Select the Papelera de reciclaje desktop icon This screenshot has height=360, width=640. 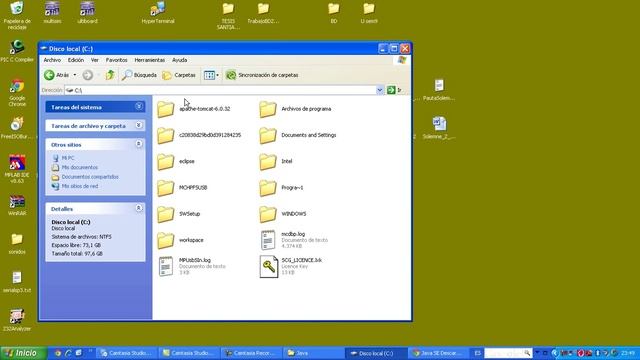(x=17, y=15)
